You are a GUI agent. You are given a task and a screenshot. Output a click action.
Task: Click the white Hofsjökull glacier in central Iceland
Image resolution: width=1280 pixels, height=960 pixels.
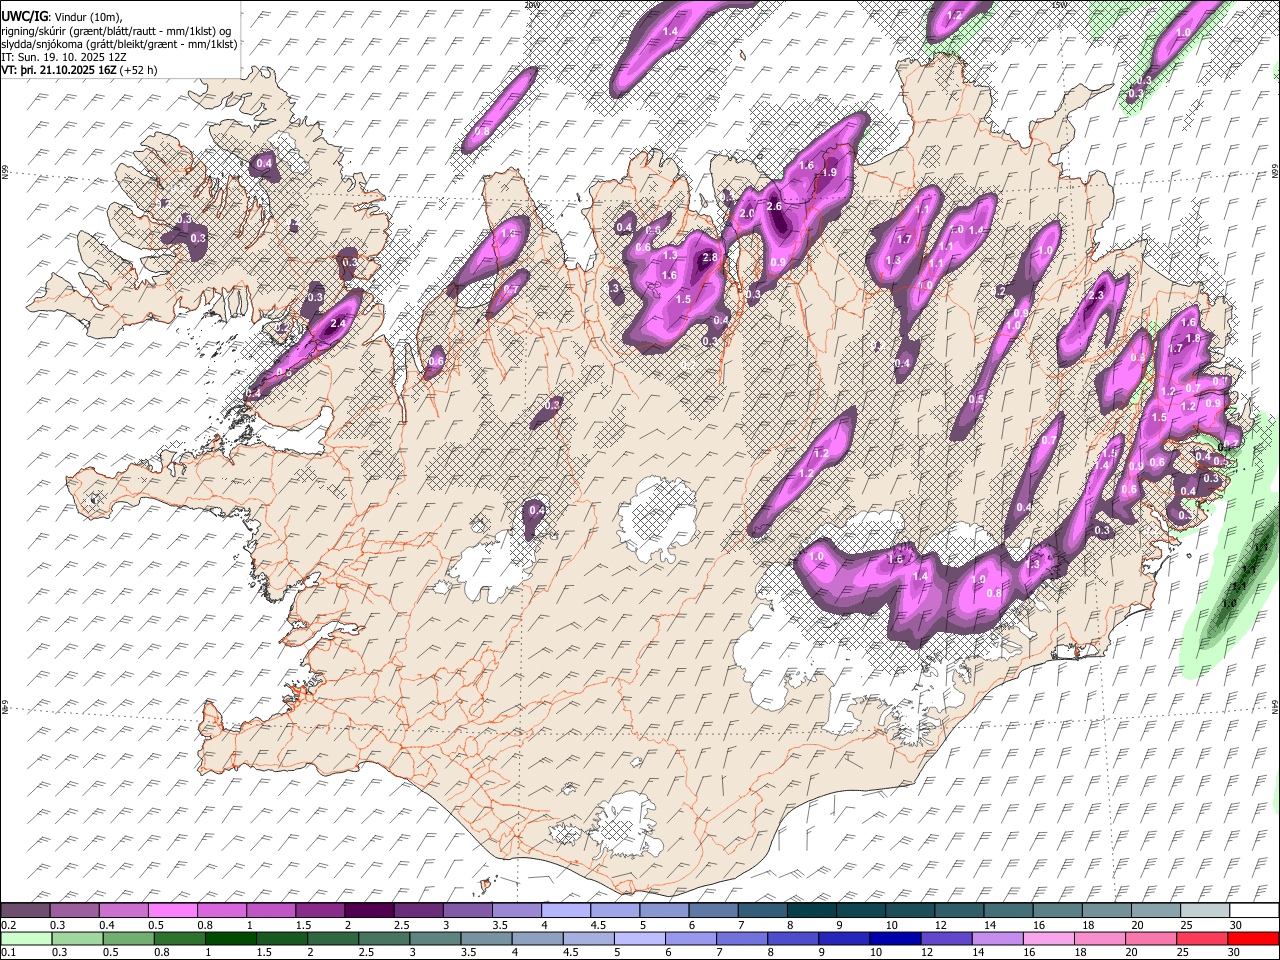[656, 519]
